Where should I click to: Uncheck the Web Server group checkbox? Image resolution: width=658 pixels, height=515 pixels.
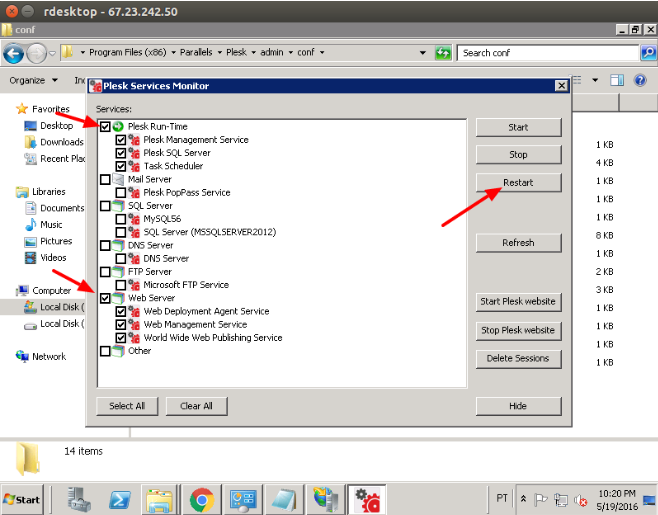[105, 298]
